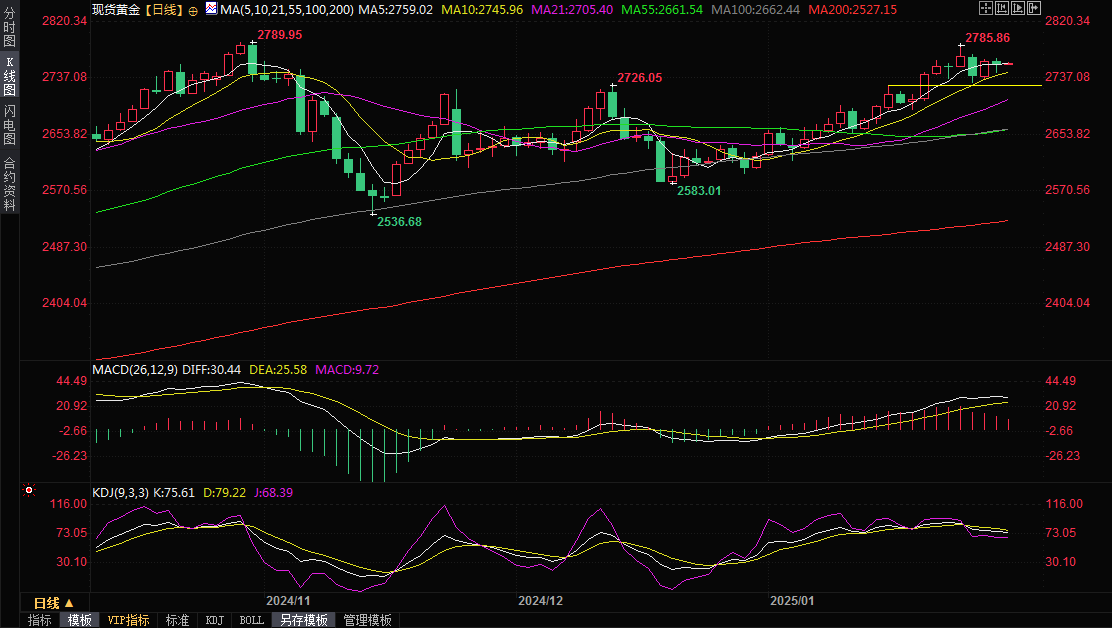Choose the BOLL template
The width and height of the screenshot is (1112, 628).
(x=251, y=620)
